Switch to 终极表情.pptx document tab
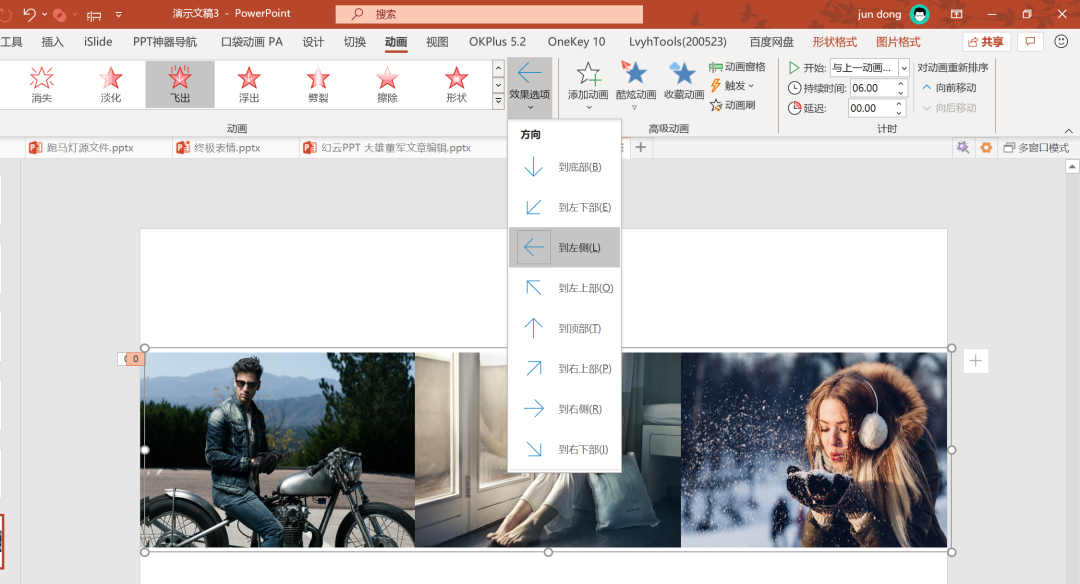 click(227, 147)
